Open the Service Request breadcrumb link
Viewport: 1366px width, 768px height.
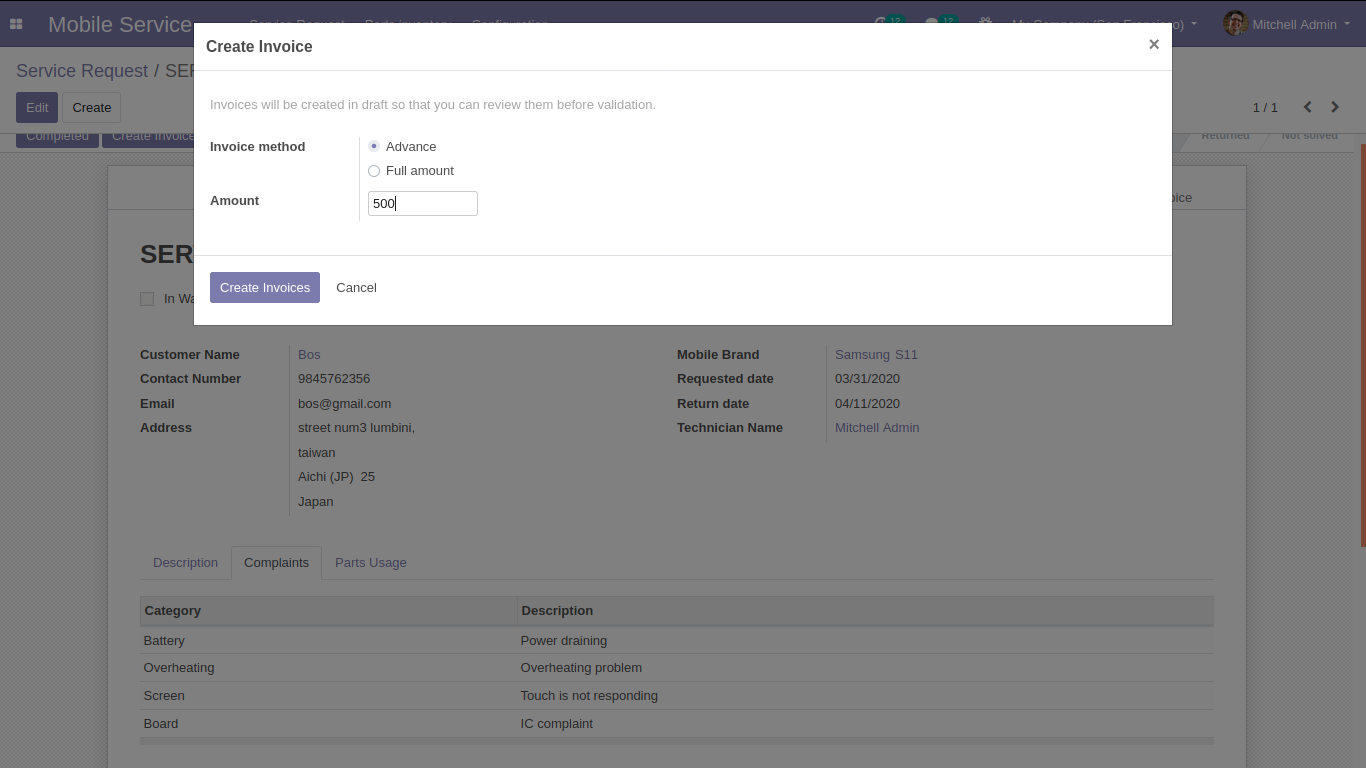click(82, 71)
